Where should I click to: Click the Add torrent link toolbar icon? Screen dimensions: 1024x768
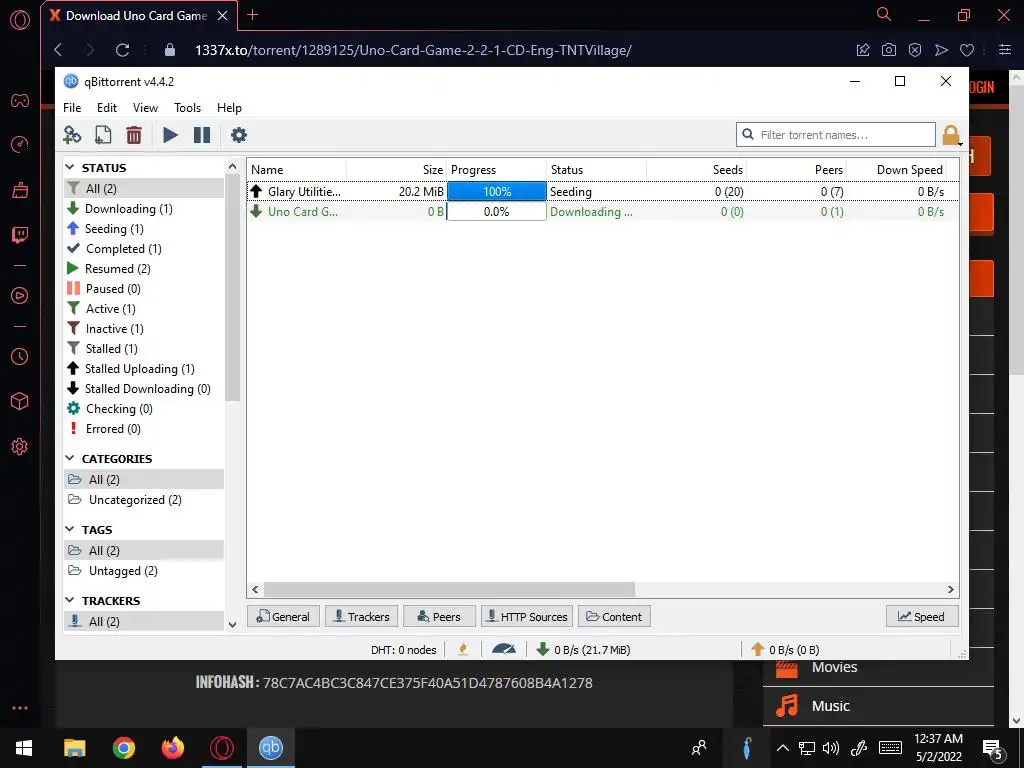[x=72, y=135]
